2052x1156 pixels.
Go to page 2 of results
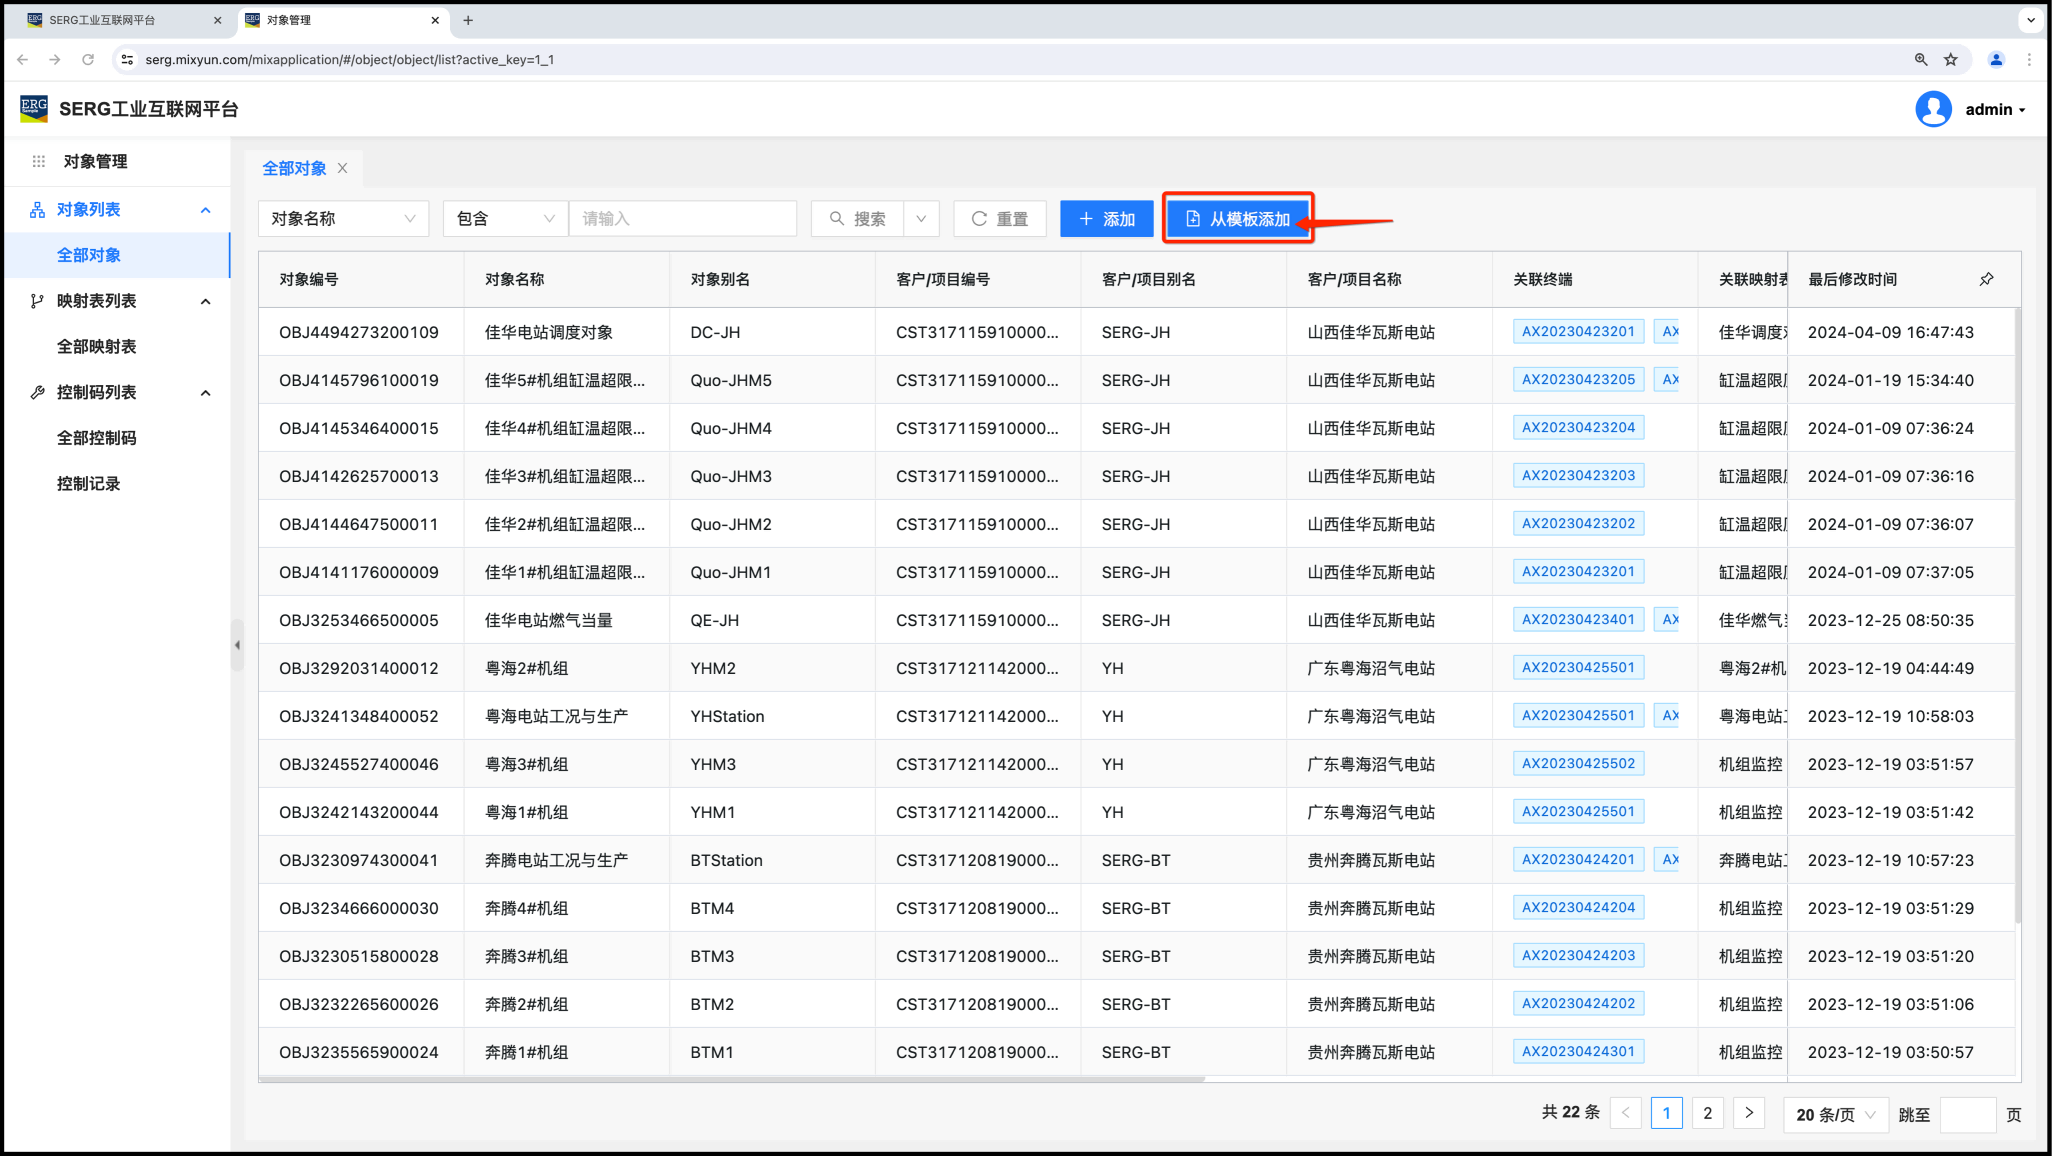(1707, 1113)
